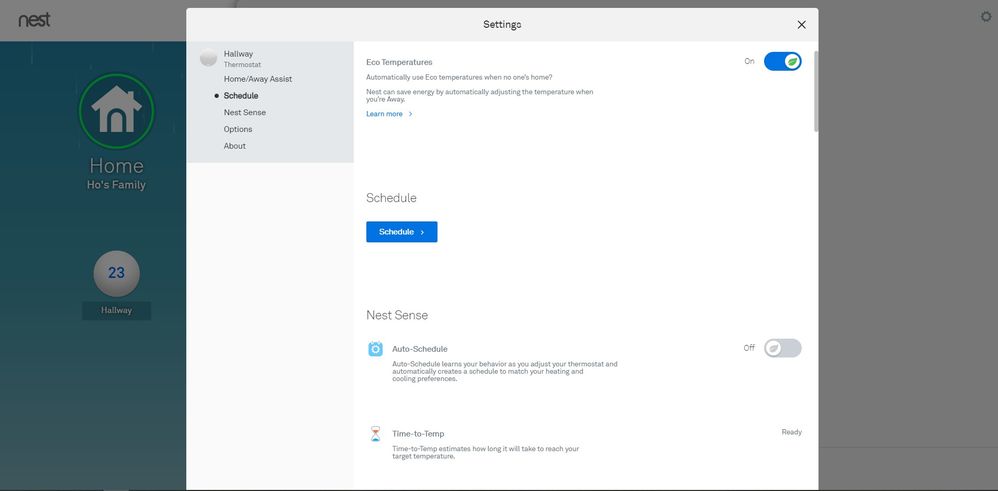Screen dimensions: 998x491
Task: Click the Time-to-Temp label
Action: click(418, 434)
